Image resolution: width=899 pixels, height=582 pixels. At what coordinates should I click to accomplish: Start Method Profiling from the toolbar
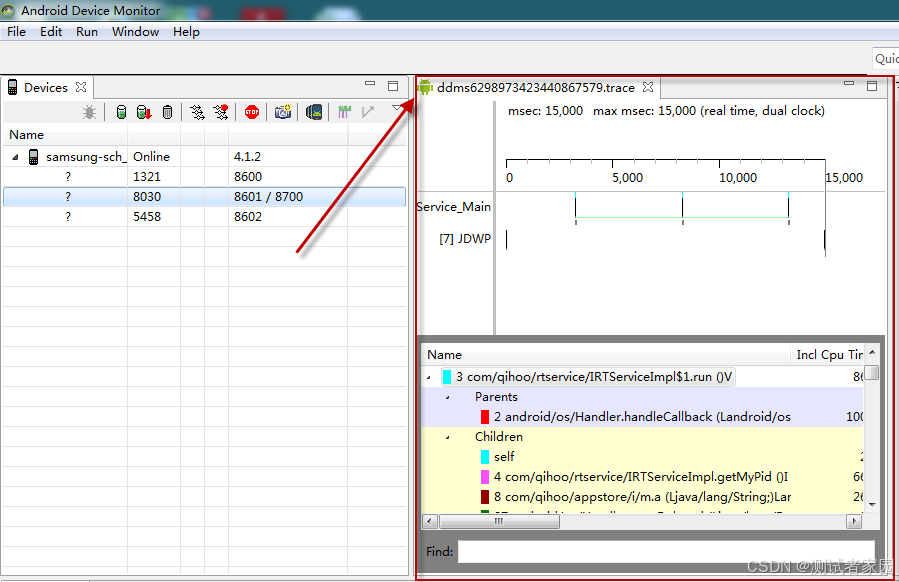pos(221,112)
